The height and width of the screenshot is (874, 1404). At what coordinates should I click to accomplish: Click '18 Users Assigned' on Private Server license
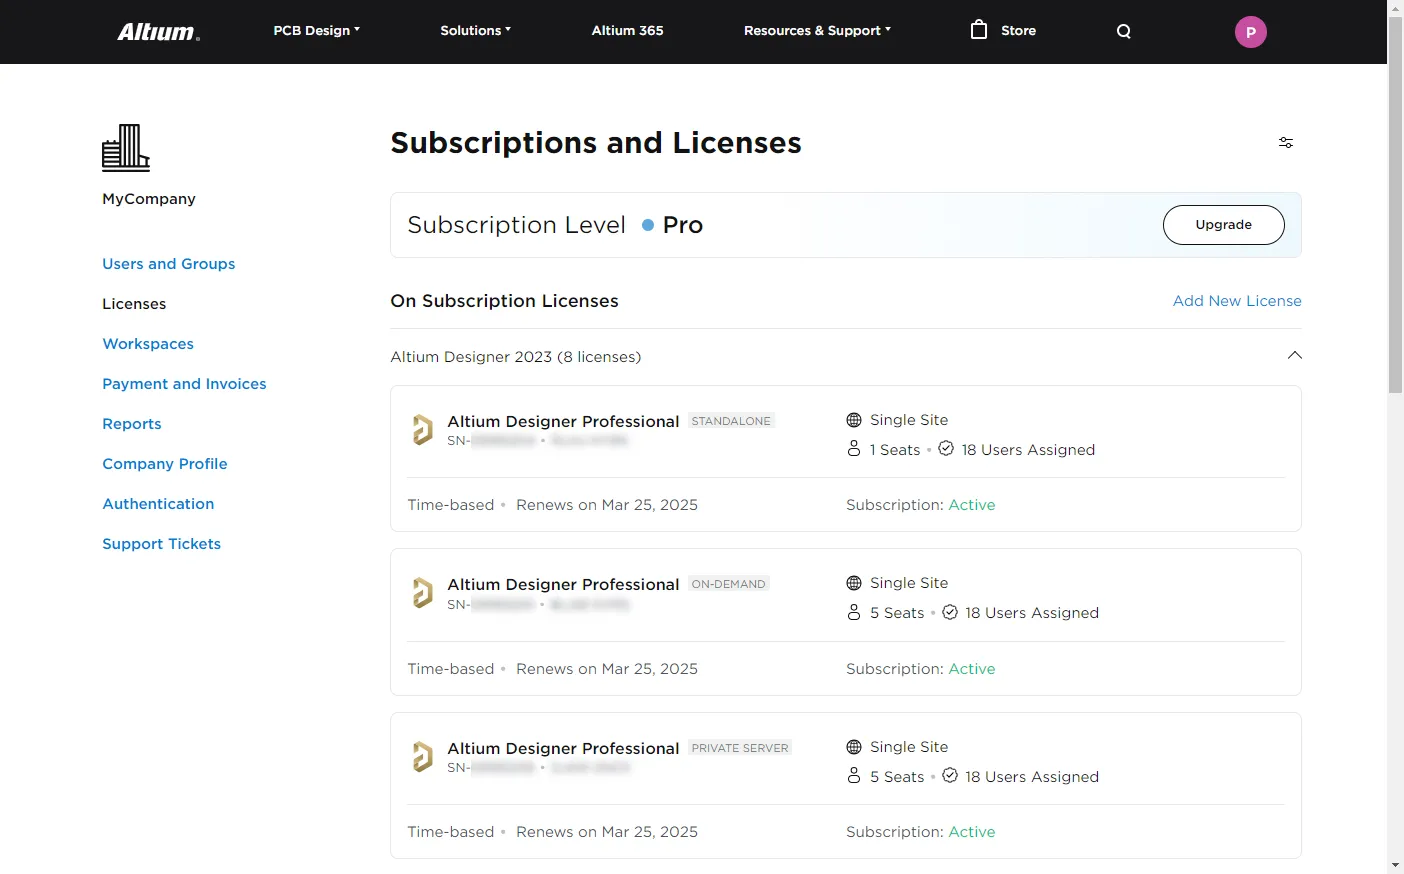1032,777
